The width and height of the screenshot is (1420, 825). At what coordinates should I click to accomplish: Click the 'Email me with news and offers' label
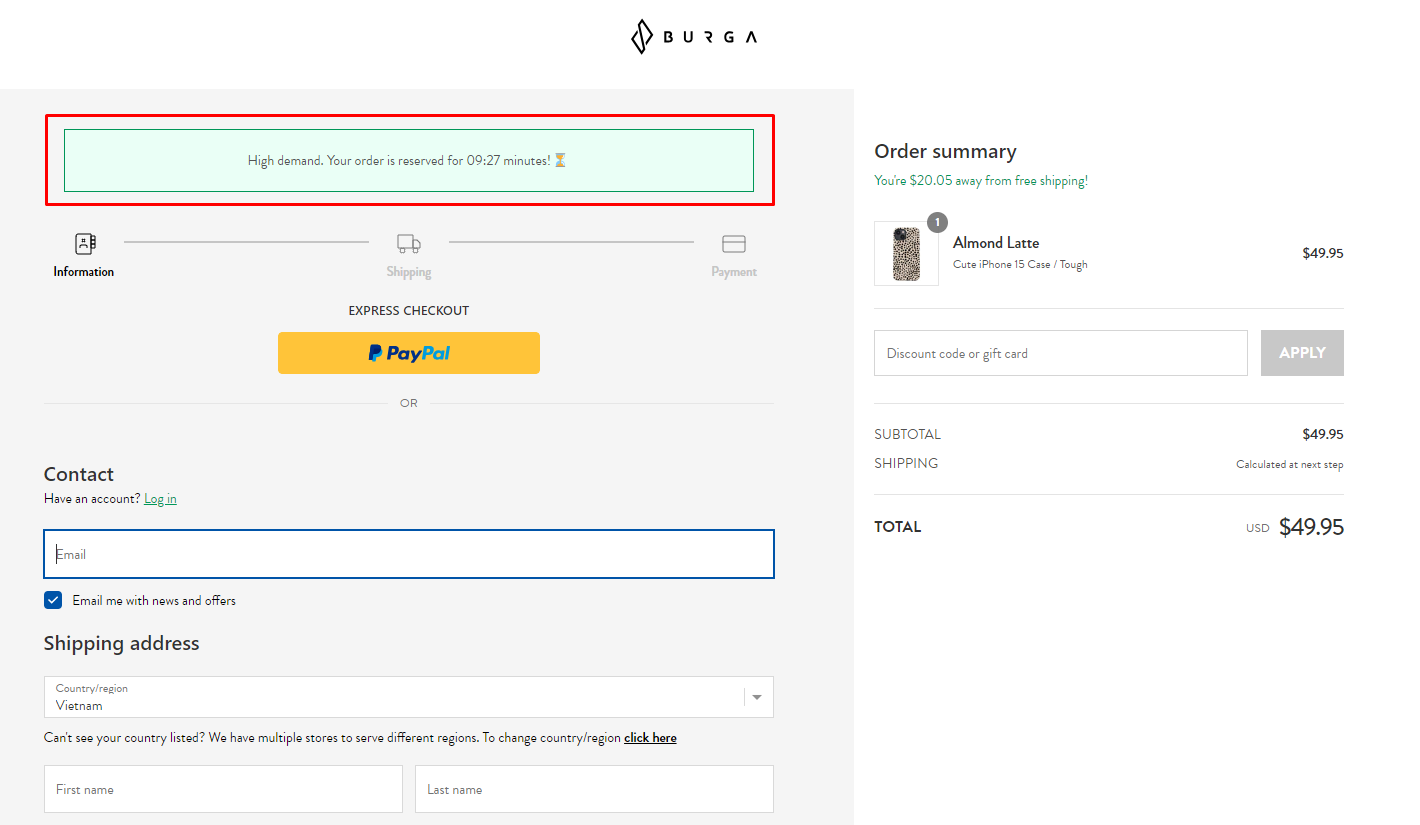click(154, 601)
